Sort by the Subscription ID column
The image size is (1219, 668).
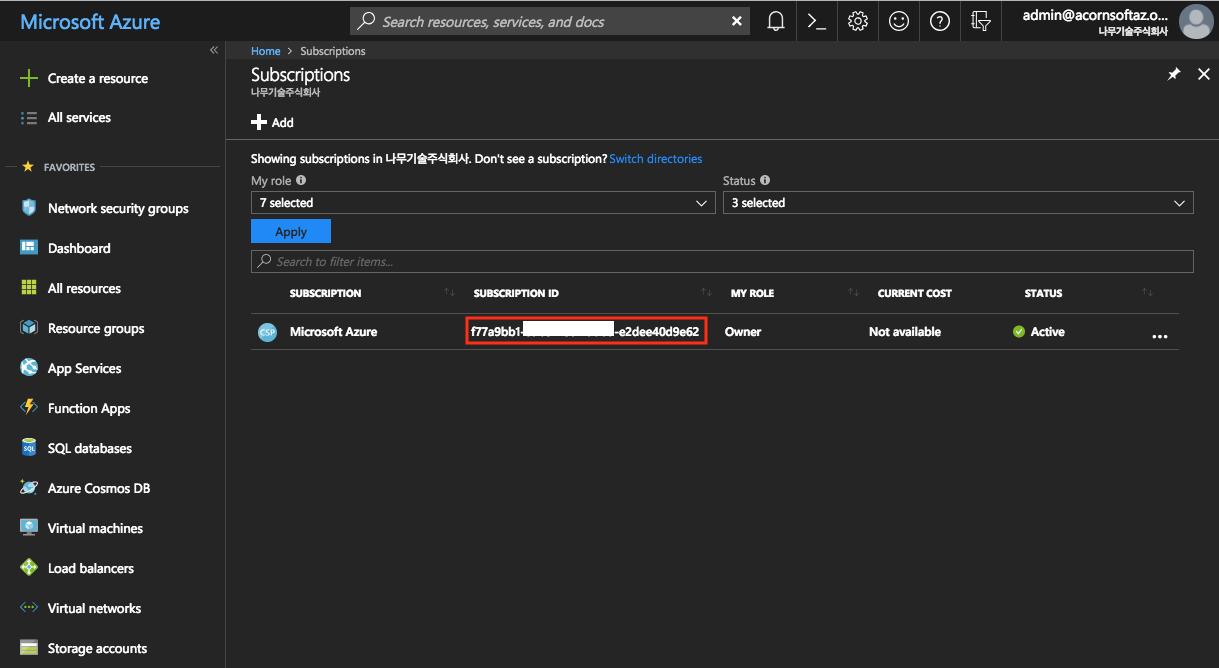tap(706, 293)
